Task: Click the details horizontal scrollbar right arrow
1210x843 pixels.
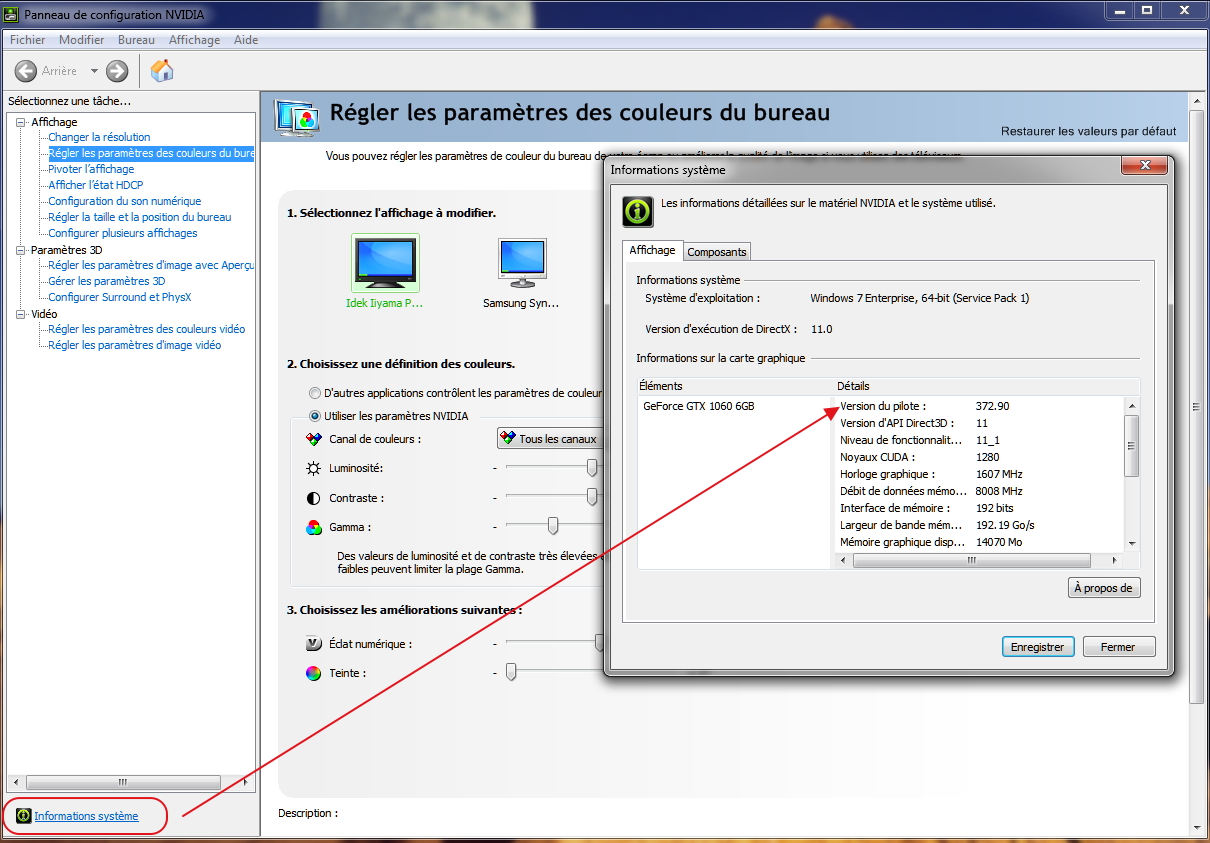Action: tap(1116, 560)
